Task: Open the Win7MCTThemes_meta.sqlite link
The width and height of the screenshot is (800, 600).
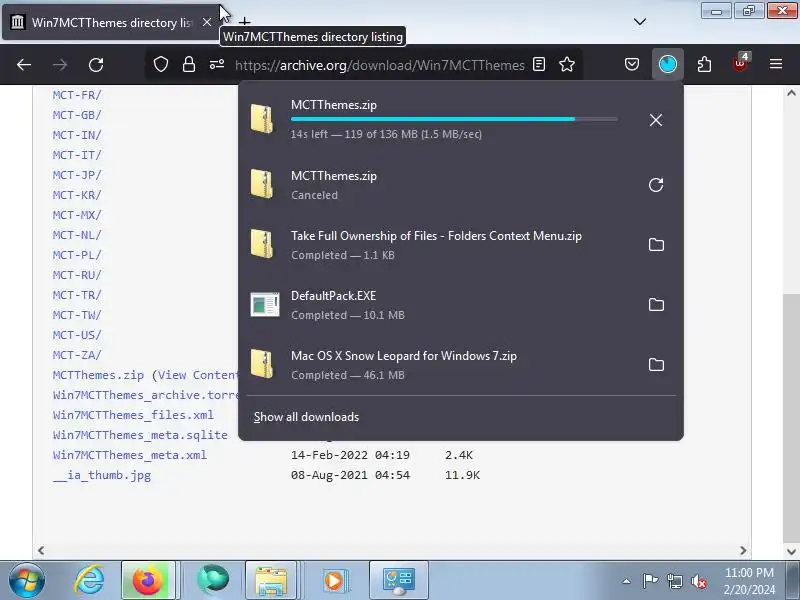Action: tap(140, 435)
